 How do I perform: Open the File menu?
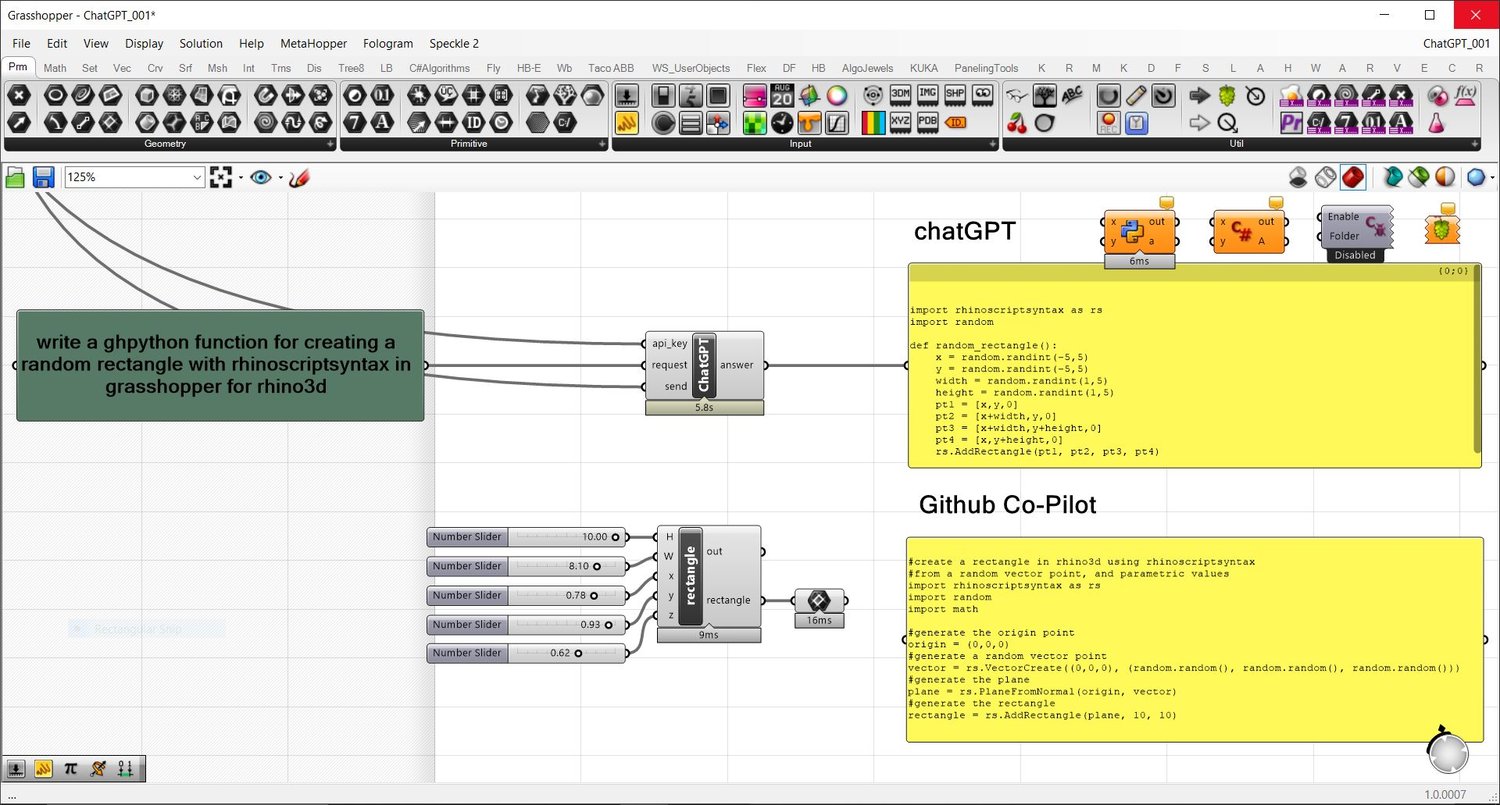[21, 43]
